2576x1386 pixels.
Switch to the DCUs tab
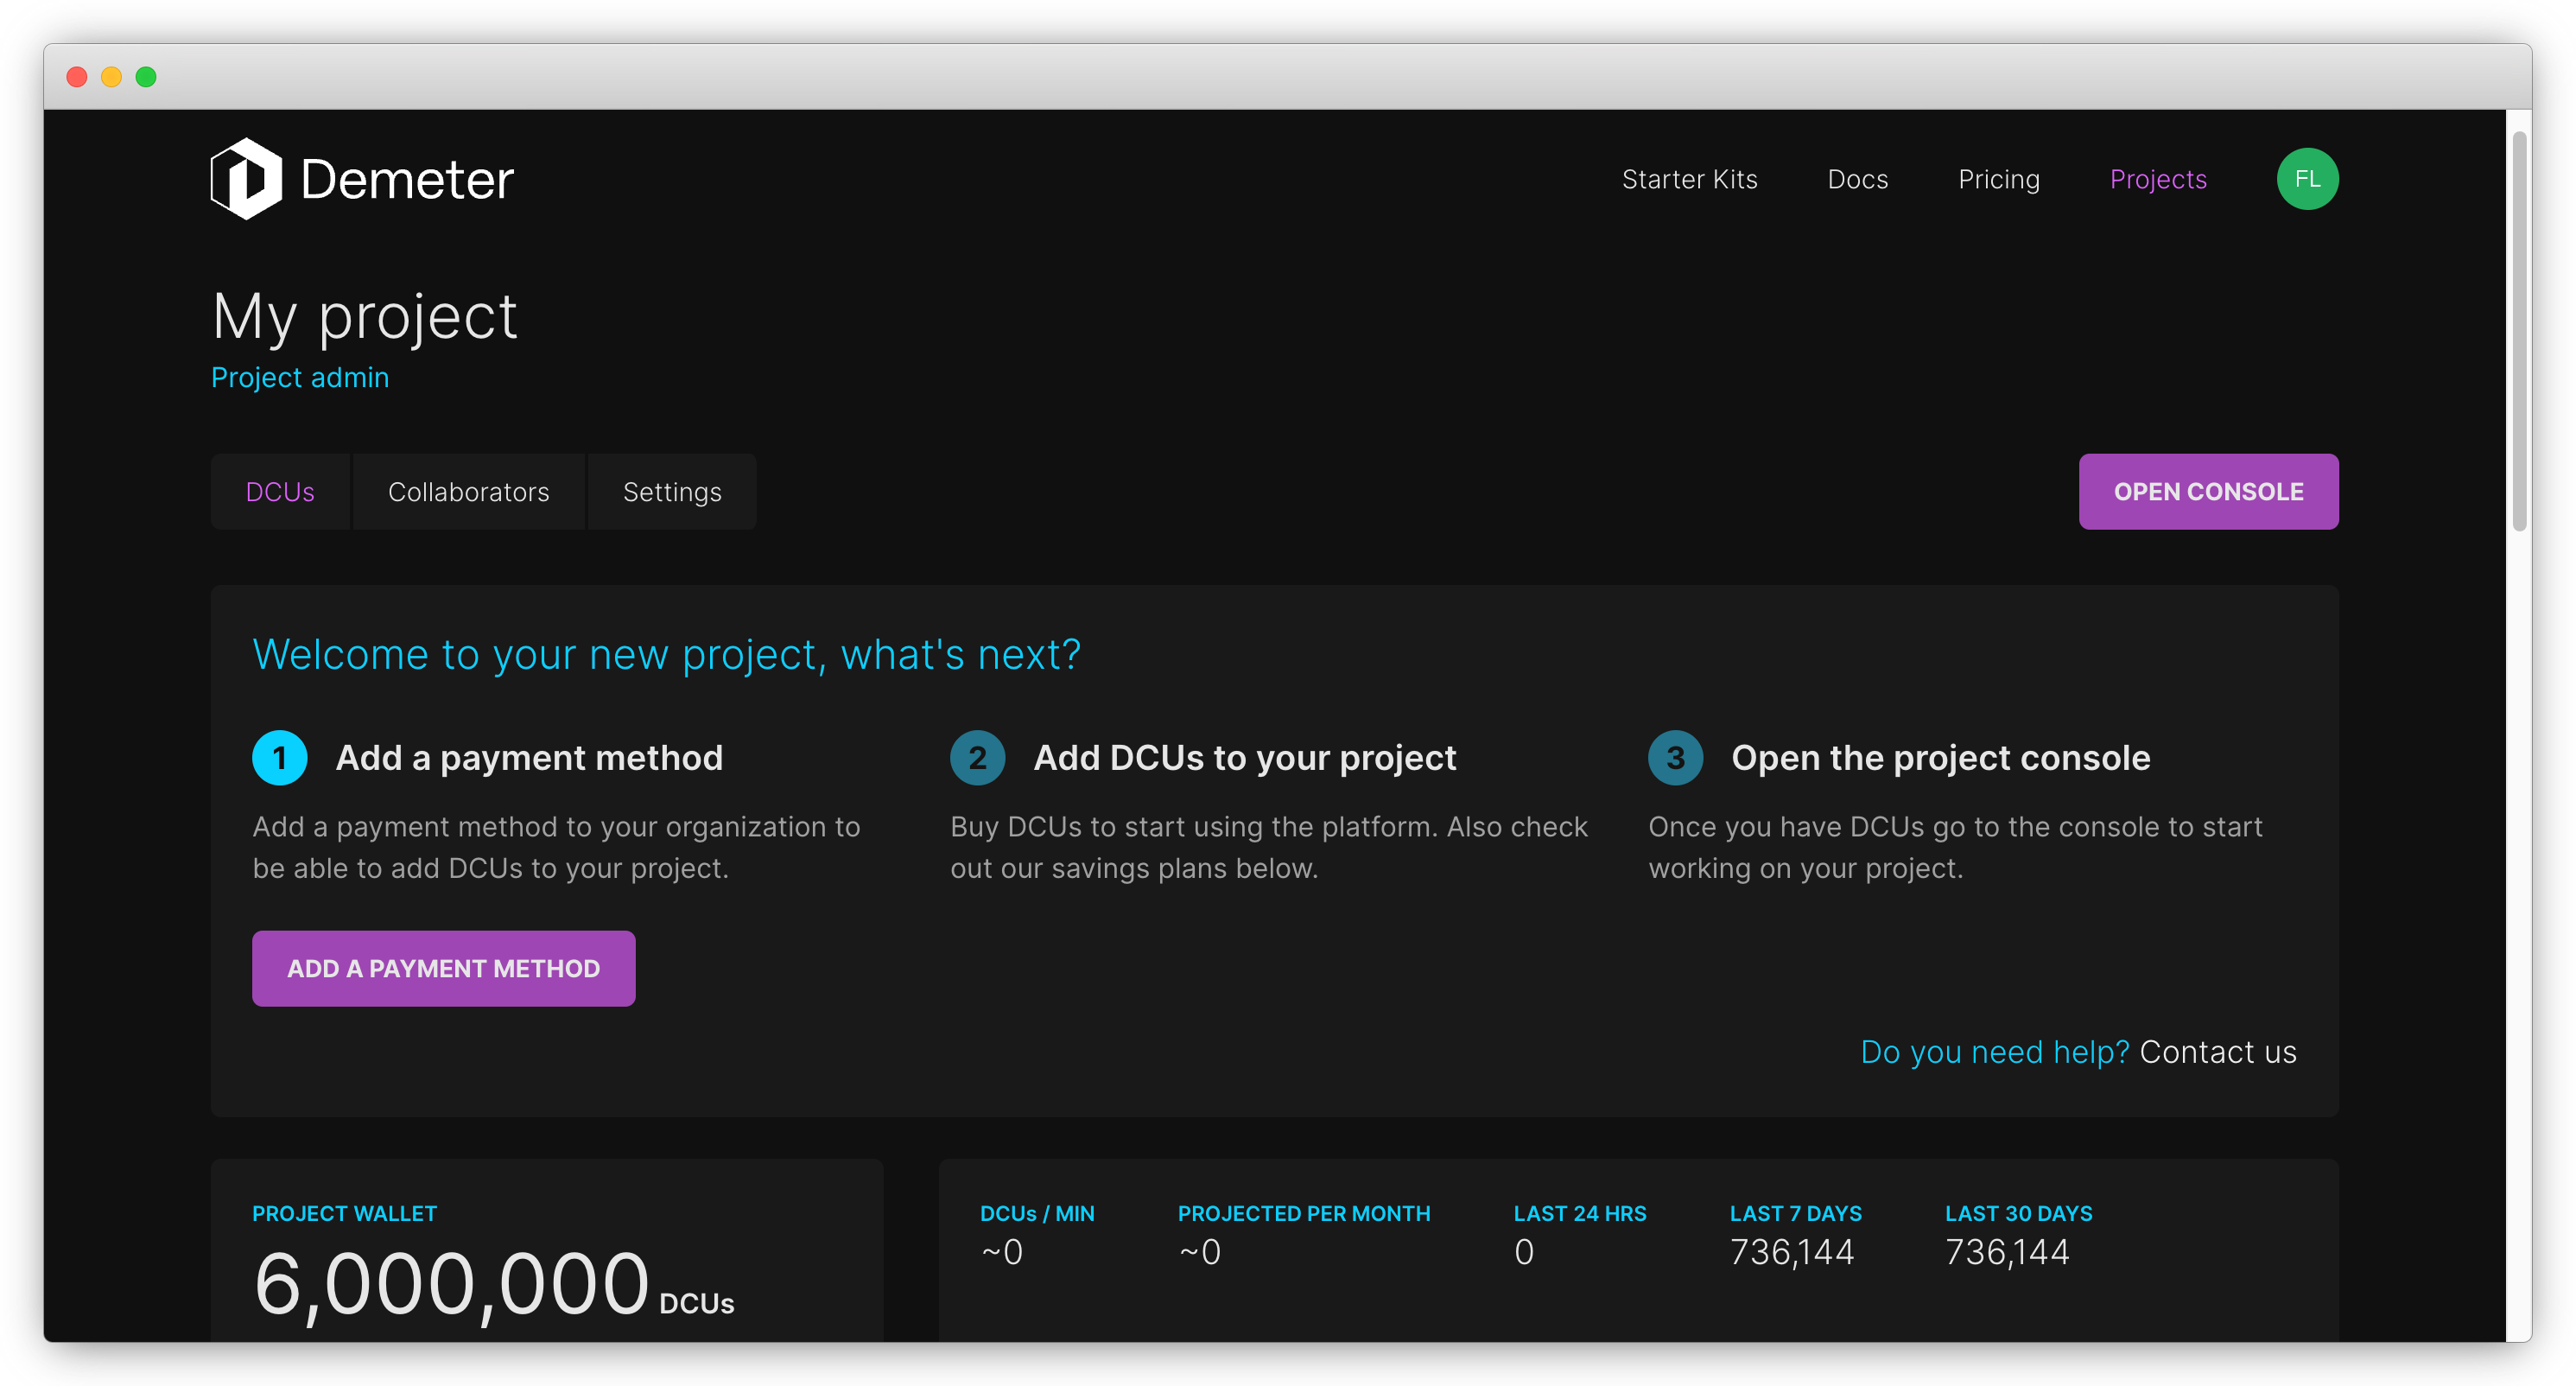[x=280, y=491]
